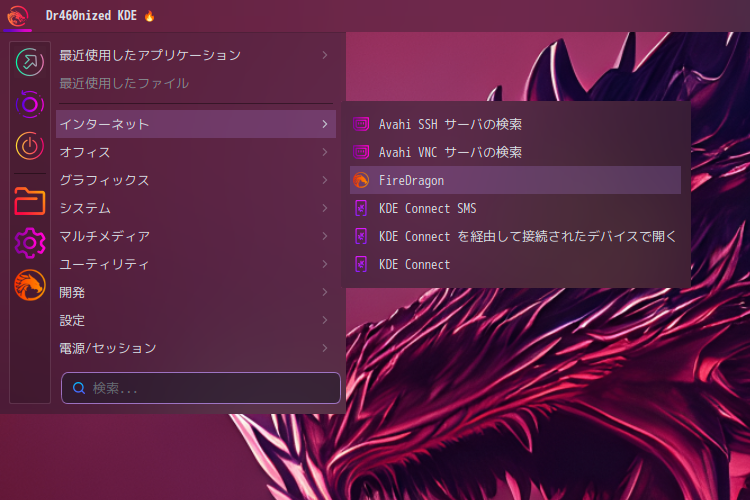
Task: Select the グラフィックス category
Action: pos(196,180)
